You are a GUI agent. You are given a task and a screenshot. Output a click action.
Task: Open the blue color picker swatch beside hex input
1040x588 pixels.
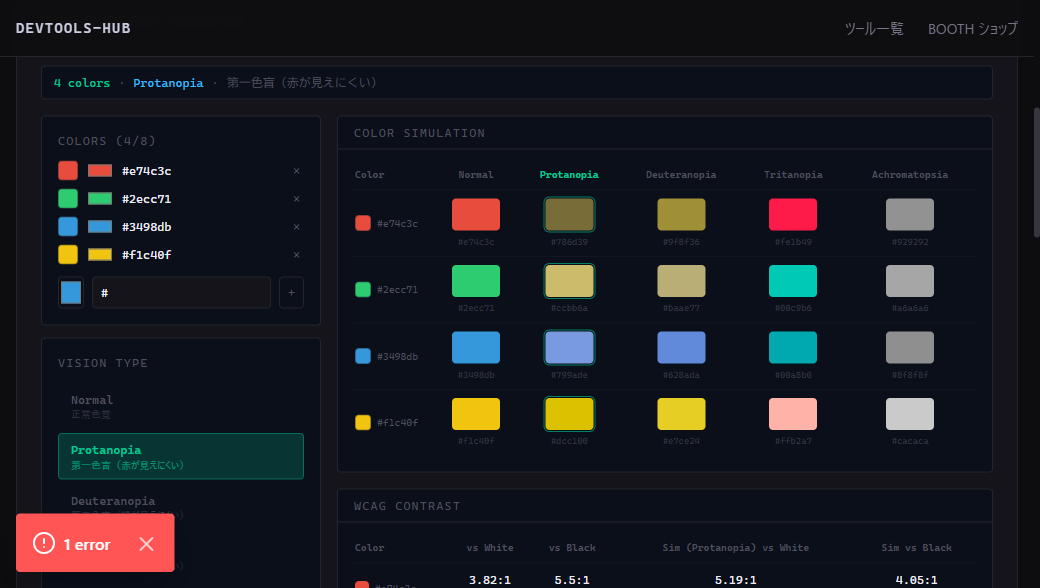coord(71,292)
